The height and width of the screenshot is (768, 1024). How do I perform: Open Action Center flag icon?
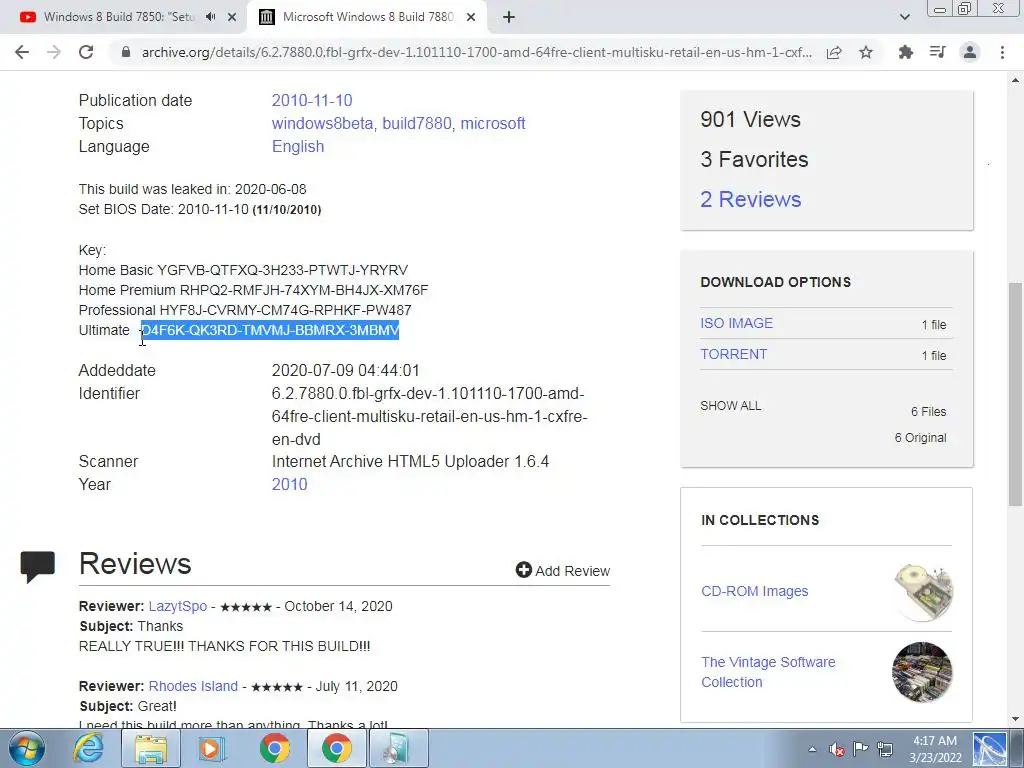coord(861,749)
